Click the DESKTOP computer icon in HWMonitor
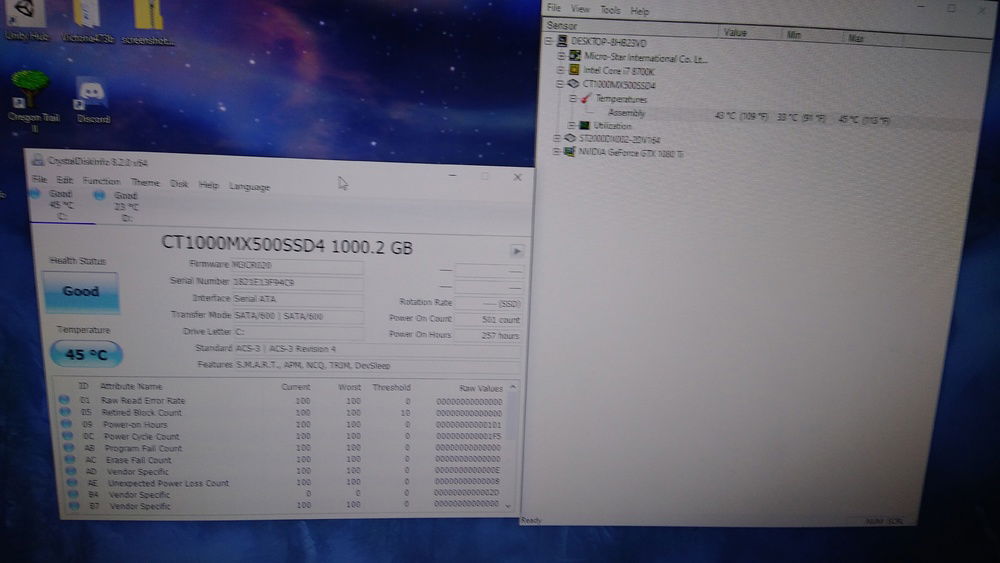The image size is (1000, 563). pos(562,41)
